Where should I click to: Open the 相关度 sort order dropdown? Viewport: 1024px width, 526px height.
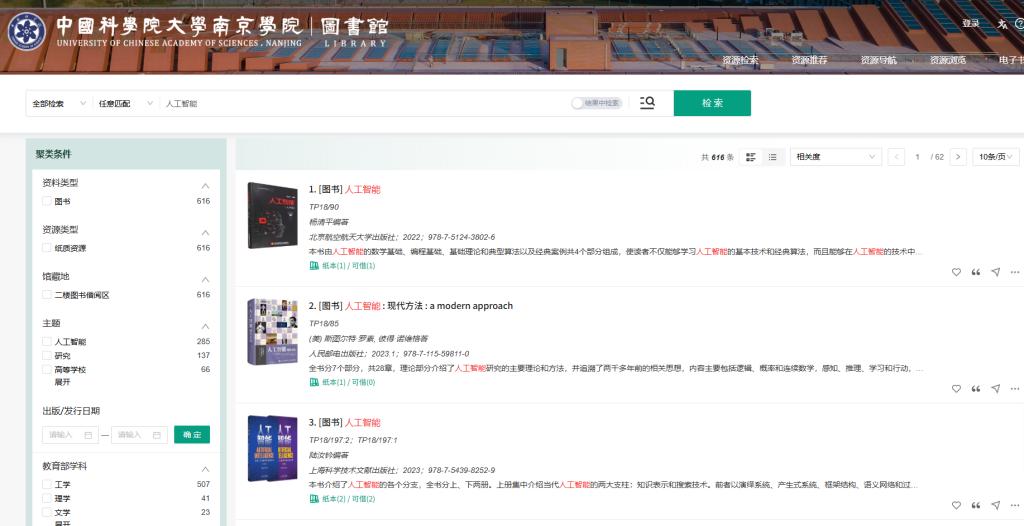pyautogui.click(x=835, y=157)
